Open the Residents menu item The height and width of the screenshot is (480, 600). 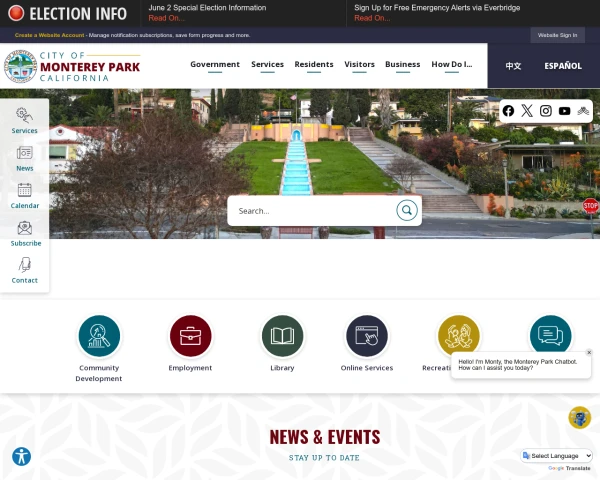pos(314,64)
